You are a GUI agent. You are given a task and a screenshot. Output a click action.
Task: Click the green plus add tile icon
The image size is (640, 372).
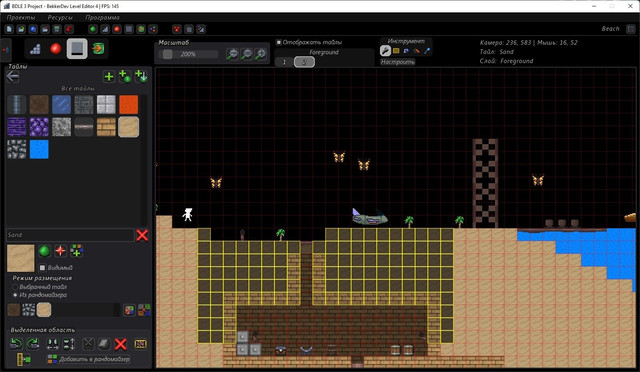(x=109, y=77)
